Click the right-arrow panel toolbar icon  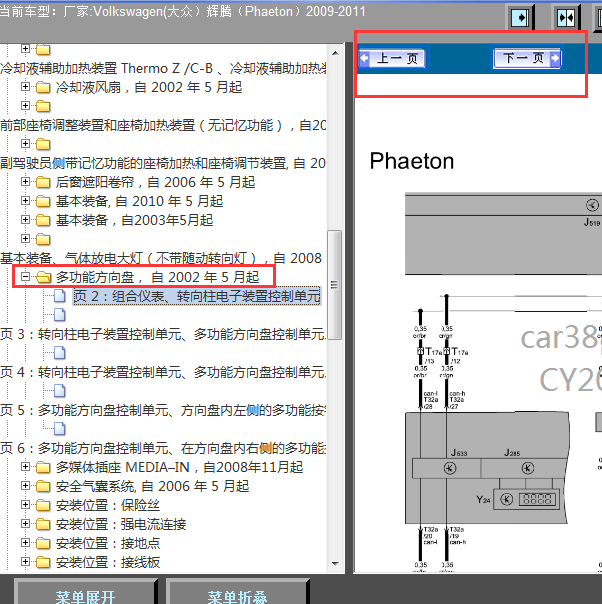click(x=520, y=17)
